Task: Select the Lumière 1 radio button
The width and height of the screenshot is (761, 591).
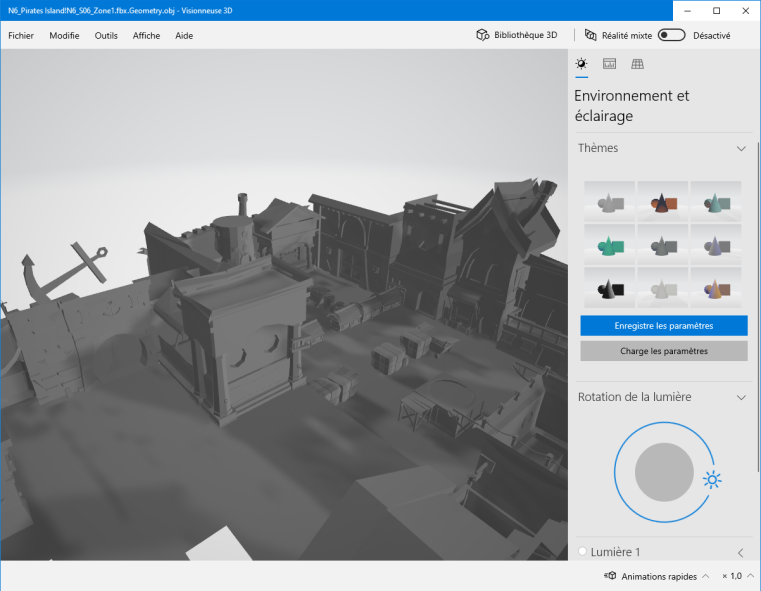Action: click(x=582, y=551)
